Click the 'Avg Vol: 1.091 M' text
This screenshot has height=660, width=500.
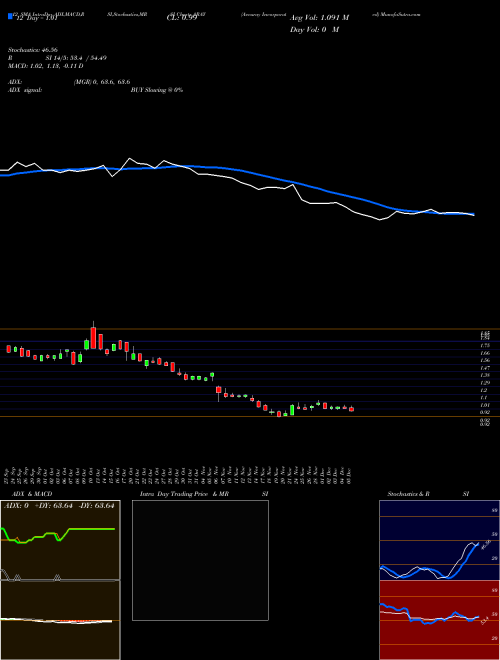319,18
